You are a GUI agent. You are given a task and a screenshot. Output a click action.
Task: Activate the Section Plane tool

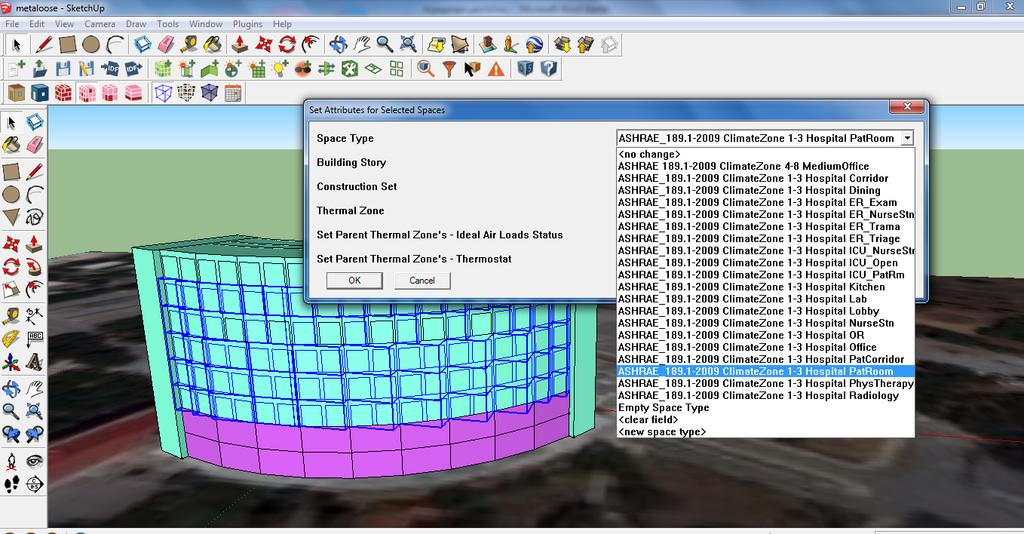(x=35, y=484)
